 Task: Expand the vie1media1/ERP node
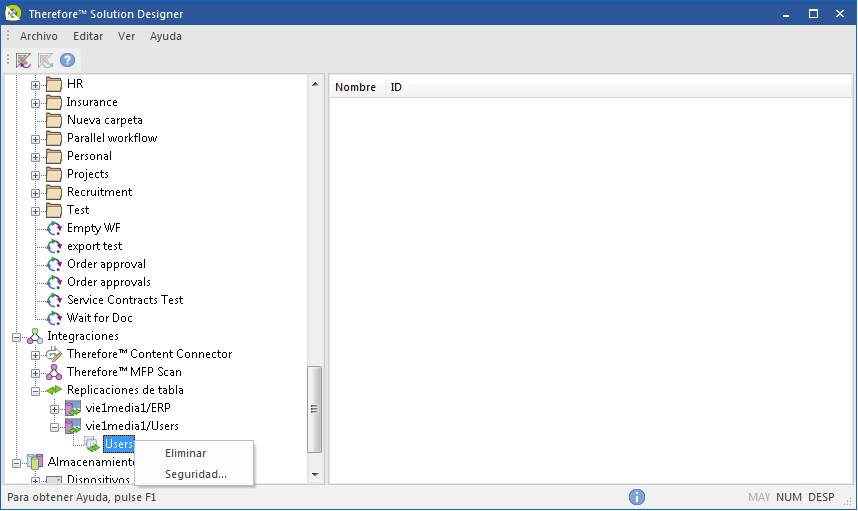54,409
